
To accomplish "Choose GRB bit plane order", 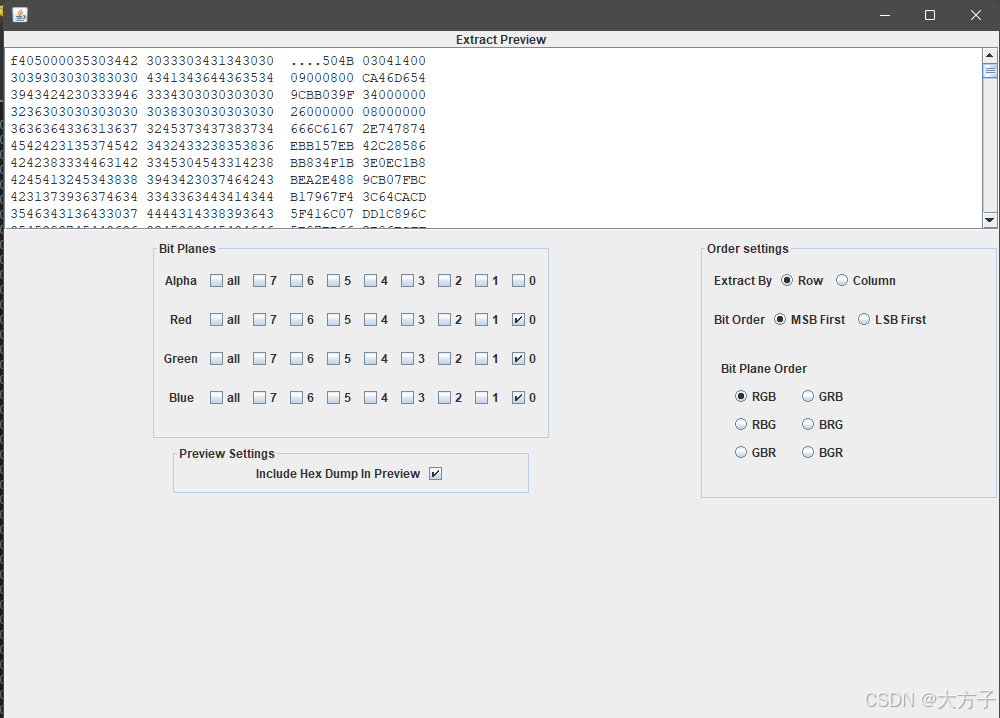I will pyautogui.click(x=808, y=396).
